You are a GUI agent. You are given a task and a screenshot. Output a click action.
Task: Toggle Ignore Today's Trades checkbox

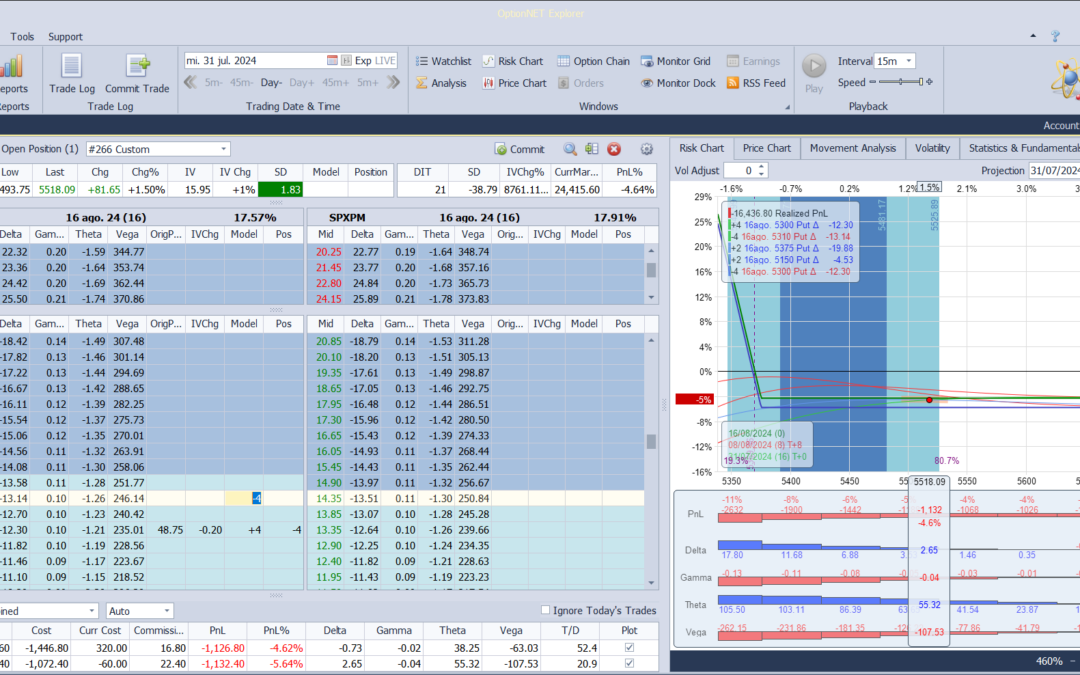[x=546, y=610]
